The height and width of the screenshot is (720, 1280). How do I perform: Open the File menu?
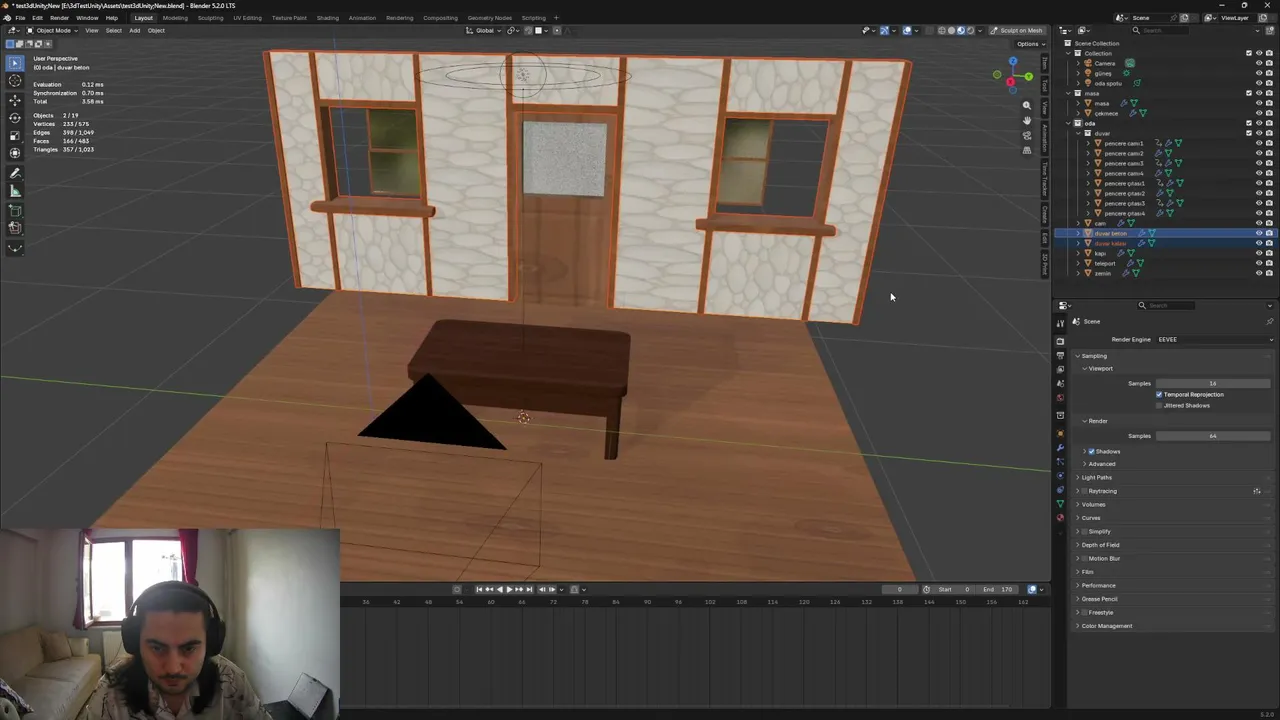point(20,18)
